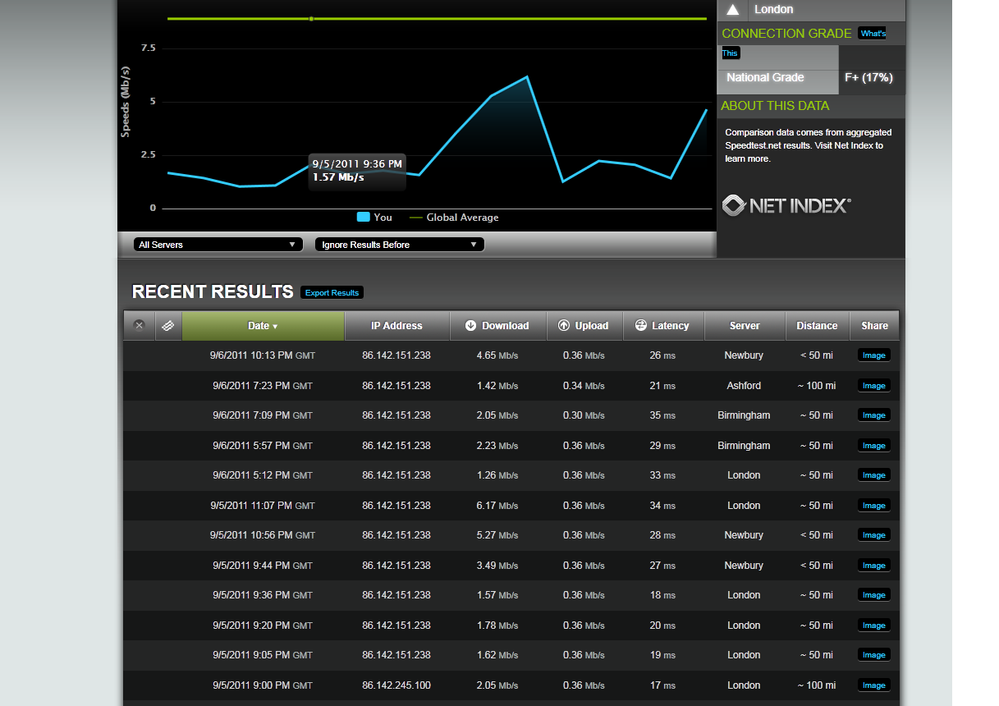999x706 pixels.
Task: Click the Net Index logo
Action: click(786, 205)
